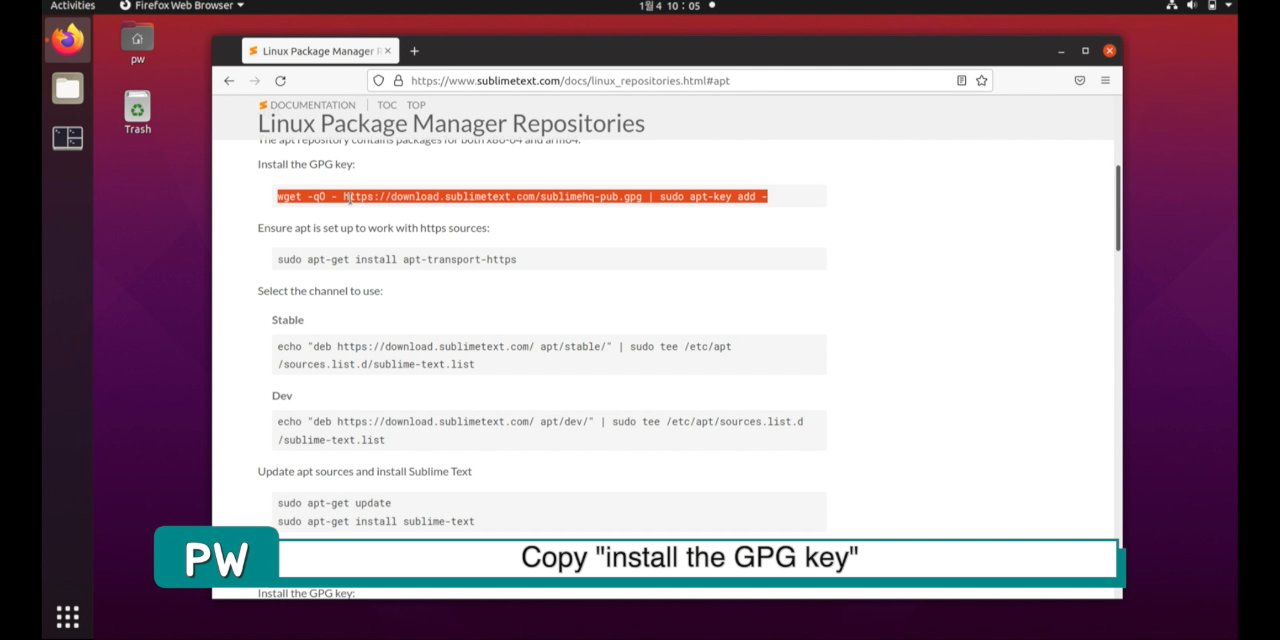The height and width of the screenshot is (640, 1280).
Task: Click 'Select the channel to use:' text
Action: 320,291
